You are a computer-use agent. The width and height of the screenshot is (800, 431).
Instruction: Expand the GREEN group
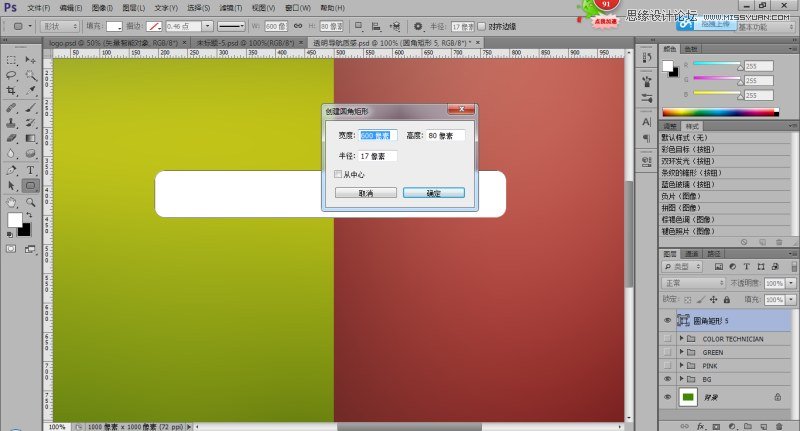pyautogui.click(x=681, y=352)
